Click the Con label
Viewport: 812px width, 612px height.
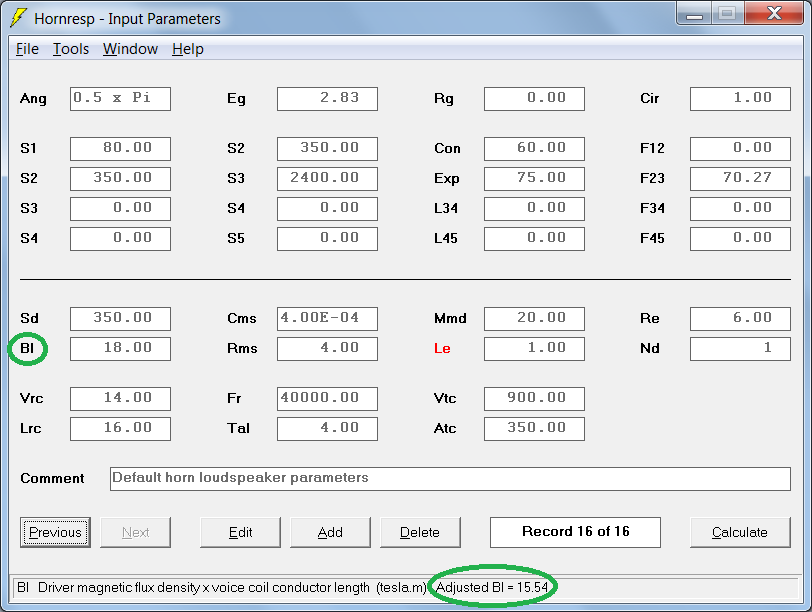pyautogui.click(x=447, y=149)
